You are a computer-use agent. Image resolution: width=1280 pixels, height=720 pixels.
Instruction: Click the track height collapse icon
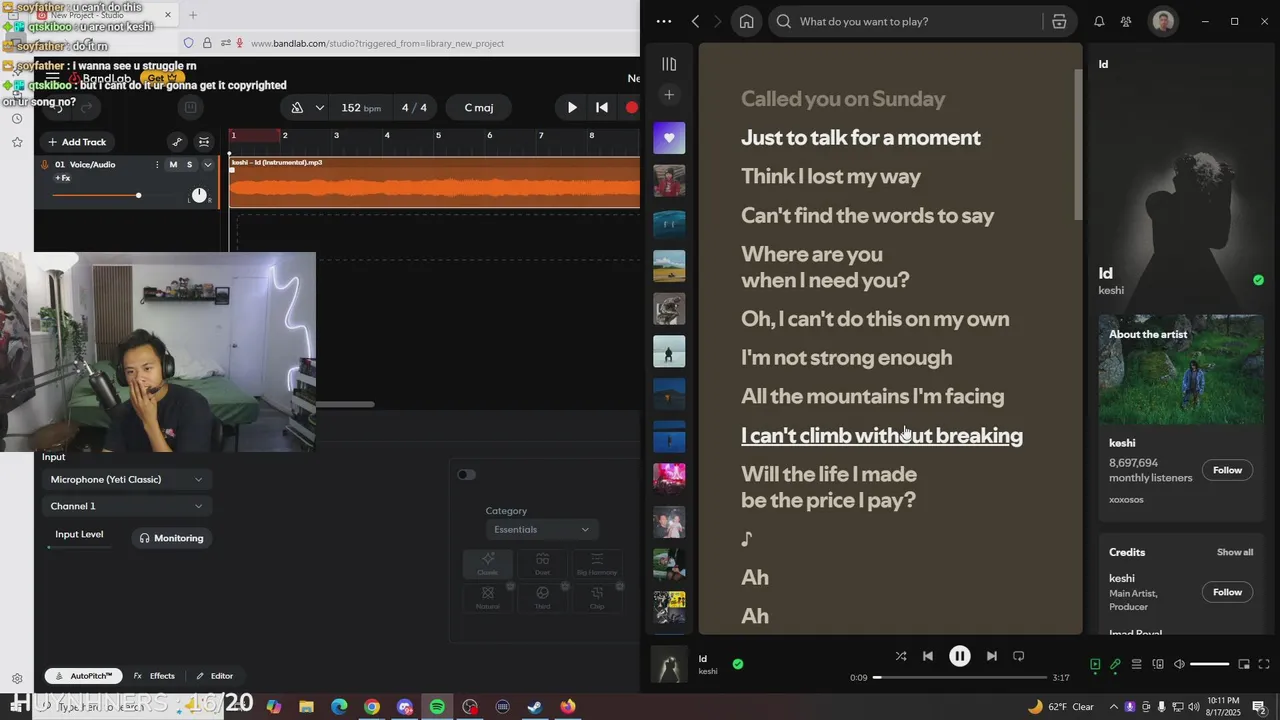[x=204, y=142]
